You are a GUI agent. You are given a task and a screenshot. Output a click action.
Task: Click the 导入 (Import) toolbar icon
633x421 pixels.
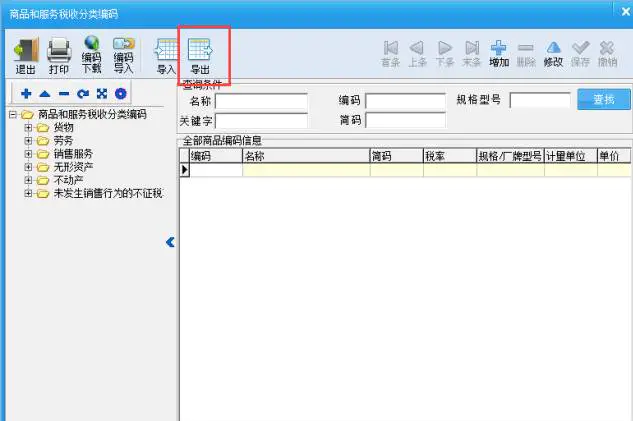166,55
